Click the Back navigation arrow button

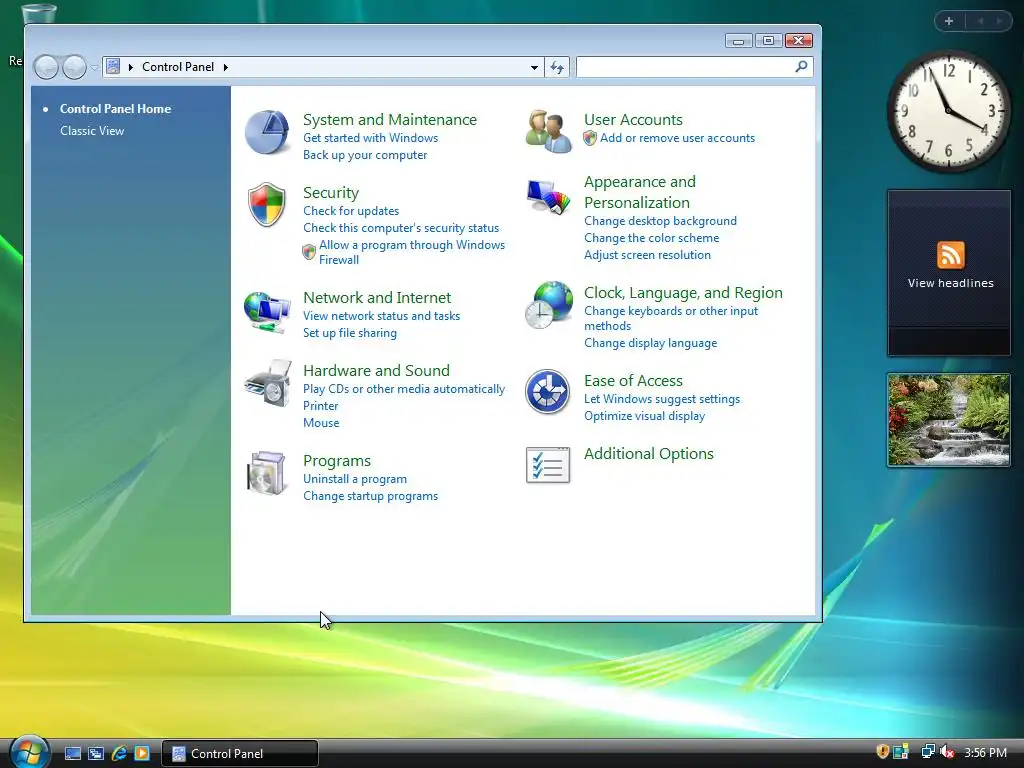pyautogui.click(x=46, y=67)
